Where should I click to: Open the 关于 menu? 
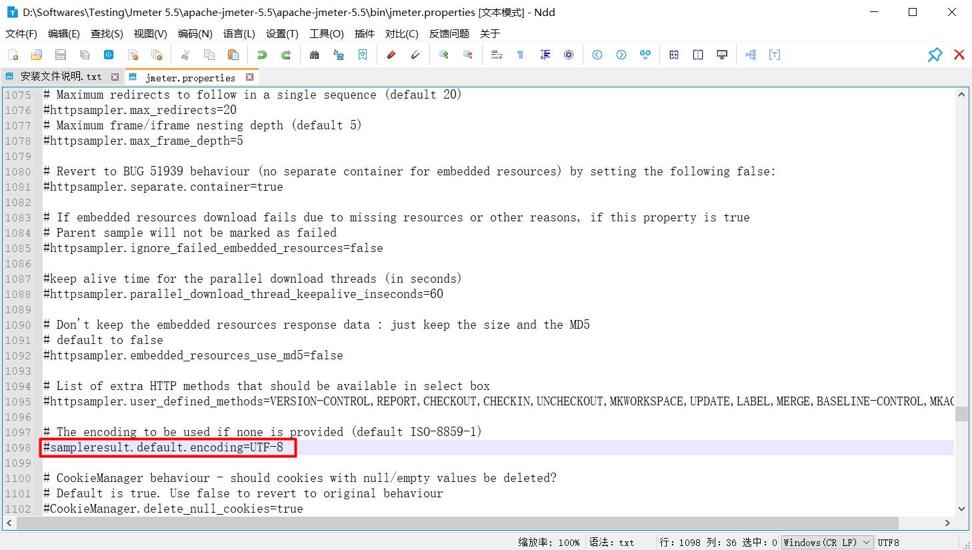[490, 33]
